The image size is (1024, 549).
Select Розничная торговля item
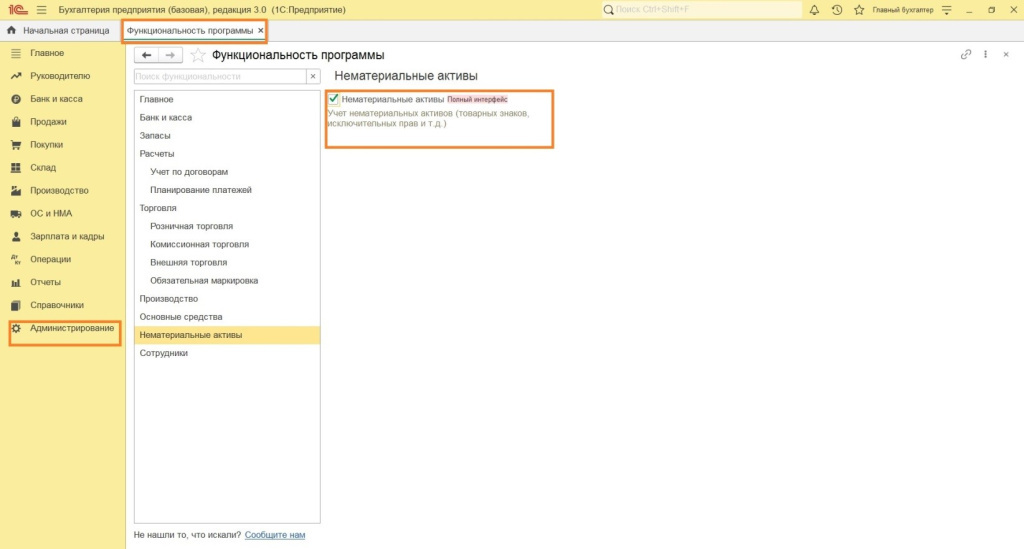point(227,226)
